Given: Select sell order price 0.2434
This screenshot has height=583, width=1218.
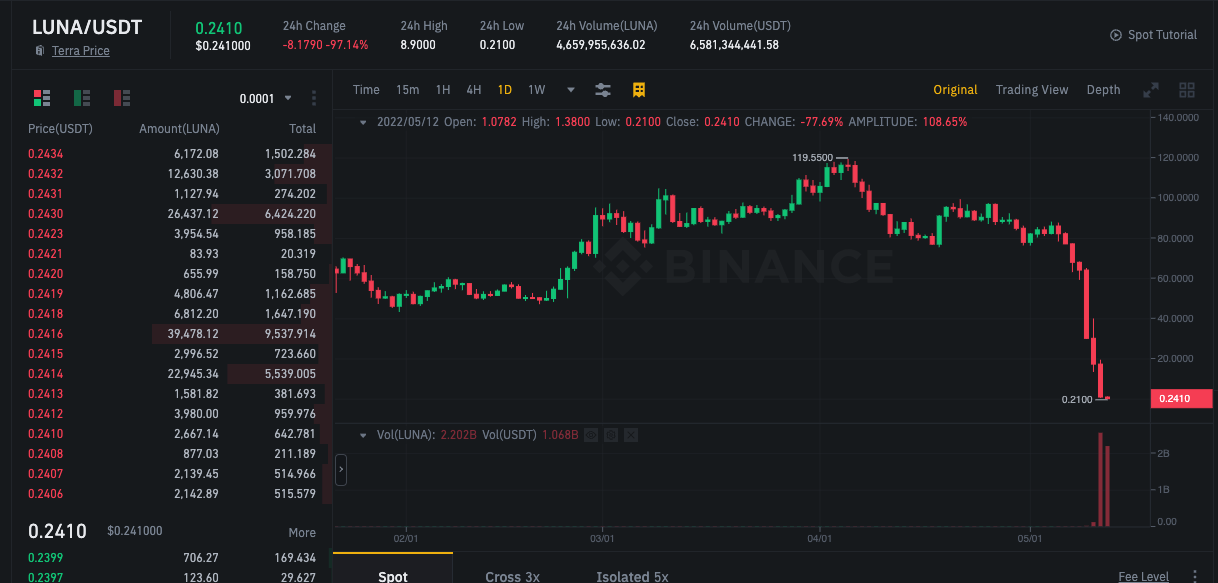Looking at the screenshot, I should [45, 154].
